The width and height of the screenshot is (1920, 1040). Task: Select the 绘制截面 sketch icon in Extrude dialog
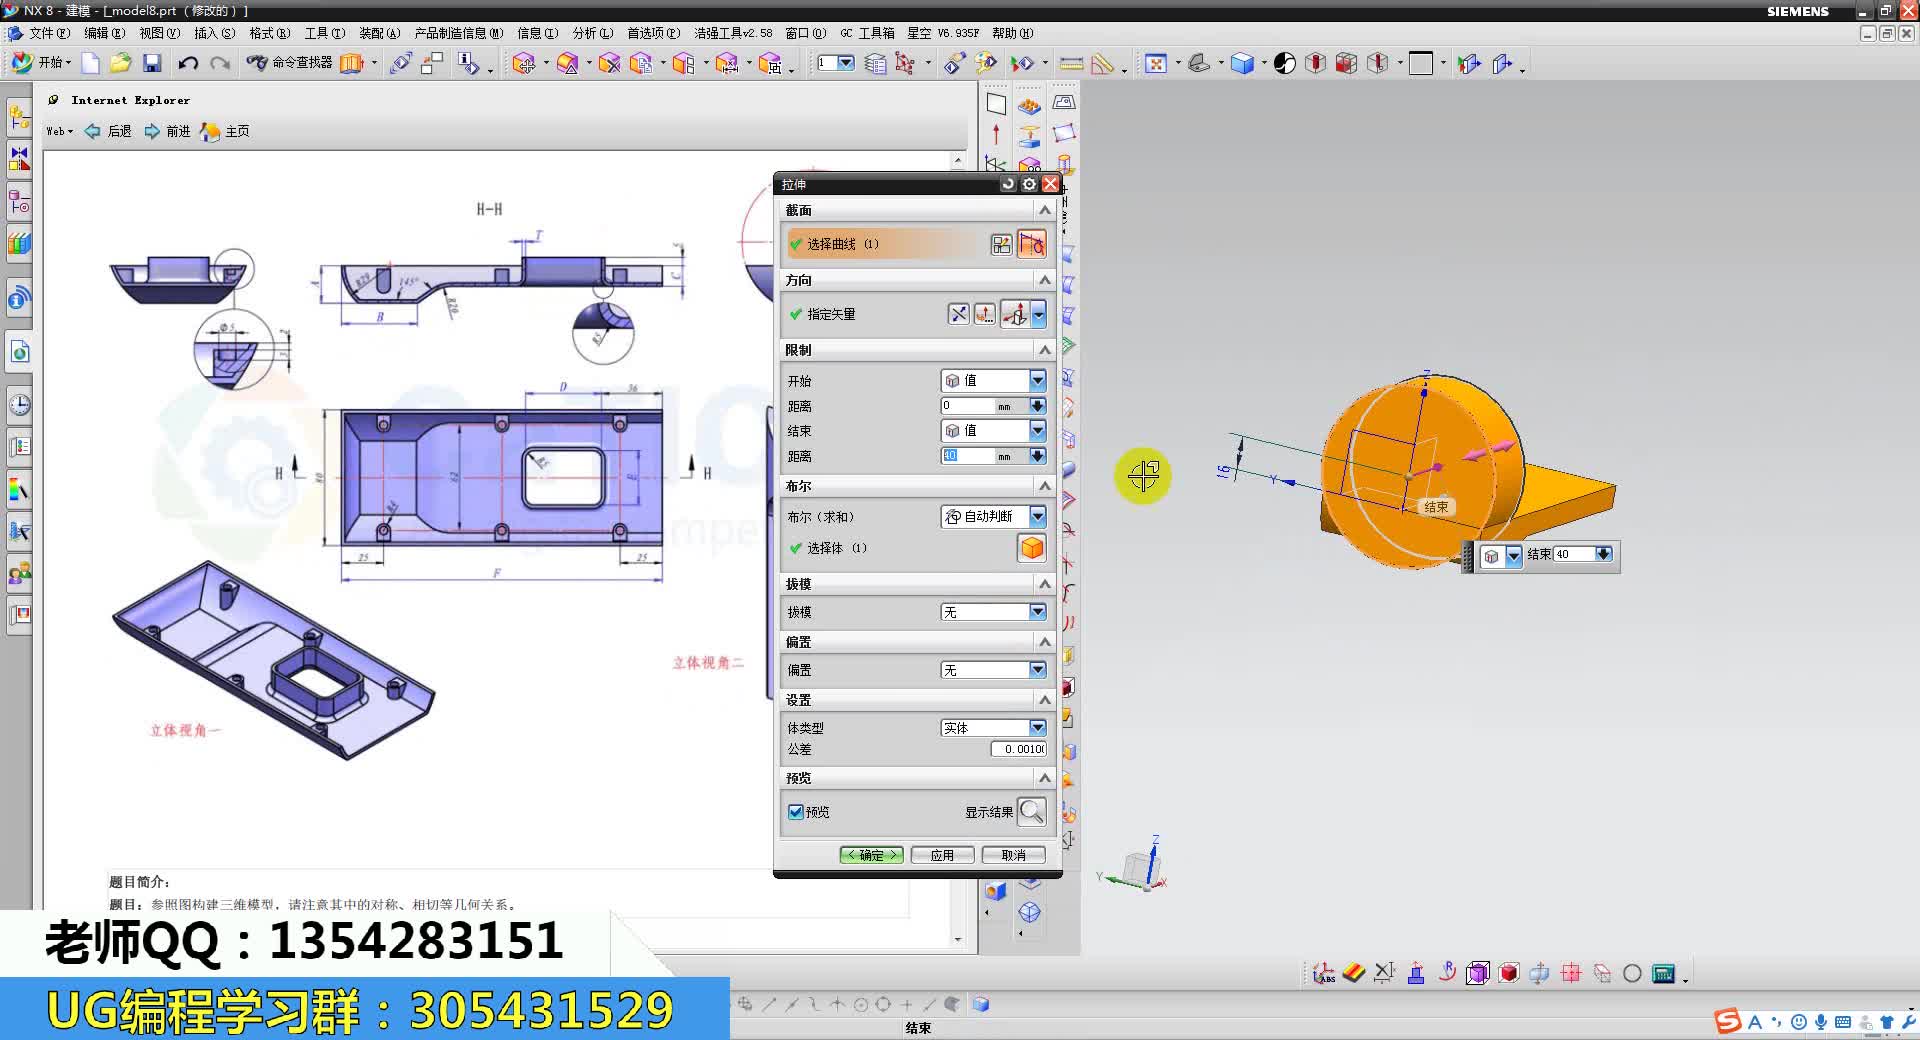(1033, 244)
